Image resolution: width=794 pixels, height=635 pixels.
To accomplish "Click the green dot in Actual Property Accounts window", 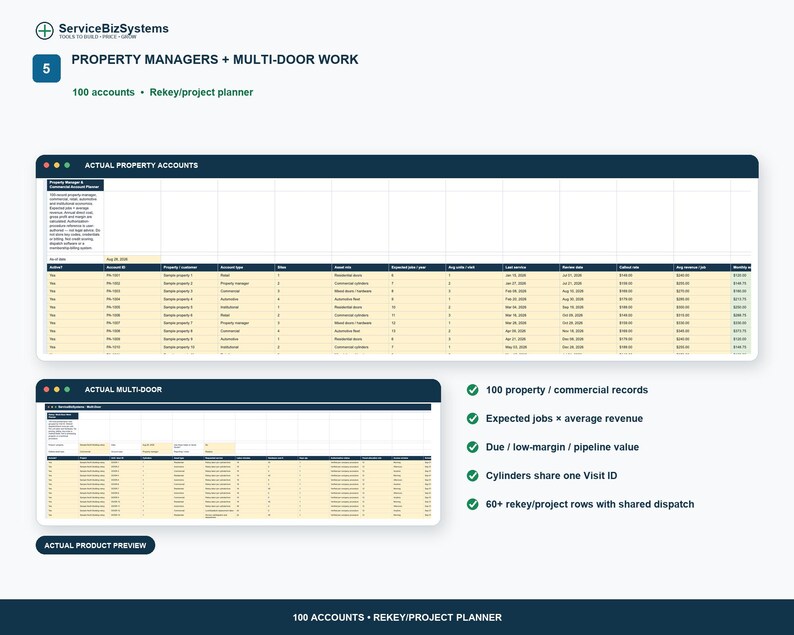I will [x=67, y=165].
